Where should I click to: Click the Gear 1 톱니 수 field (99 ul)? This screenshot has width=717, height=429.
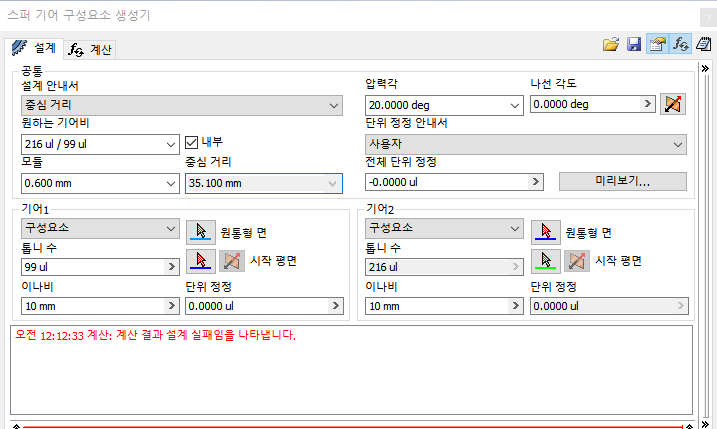pos(92,267)
